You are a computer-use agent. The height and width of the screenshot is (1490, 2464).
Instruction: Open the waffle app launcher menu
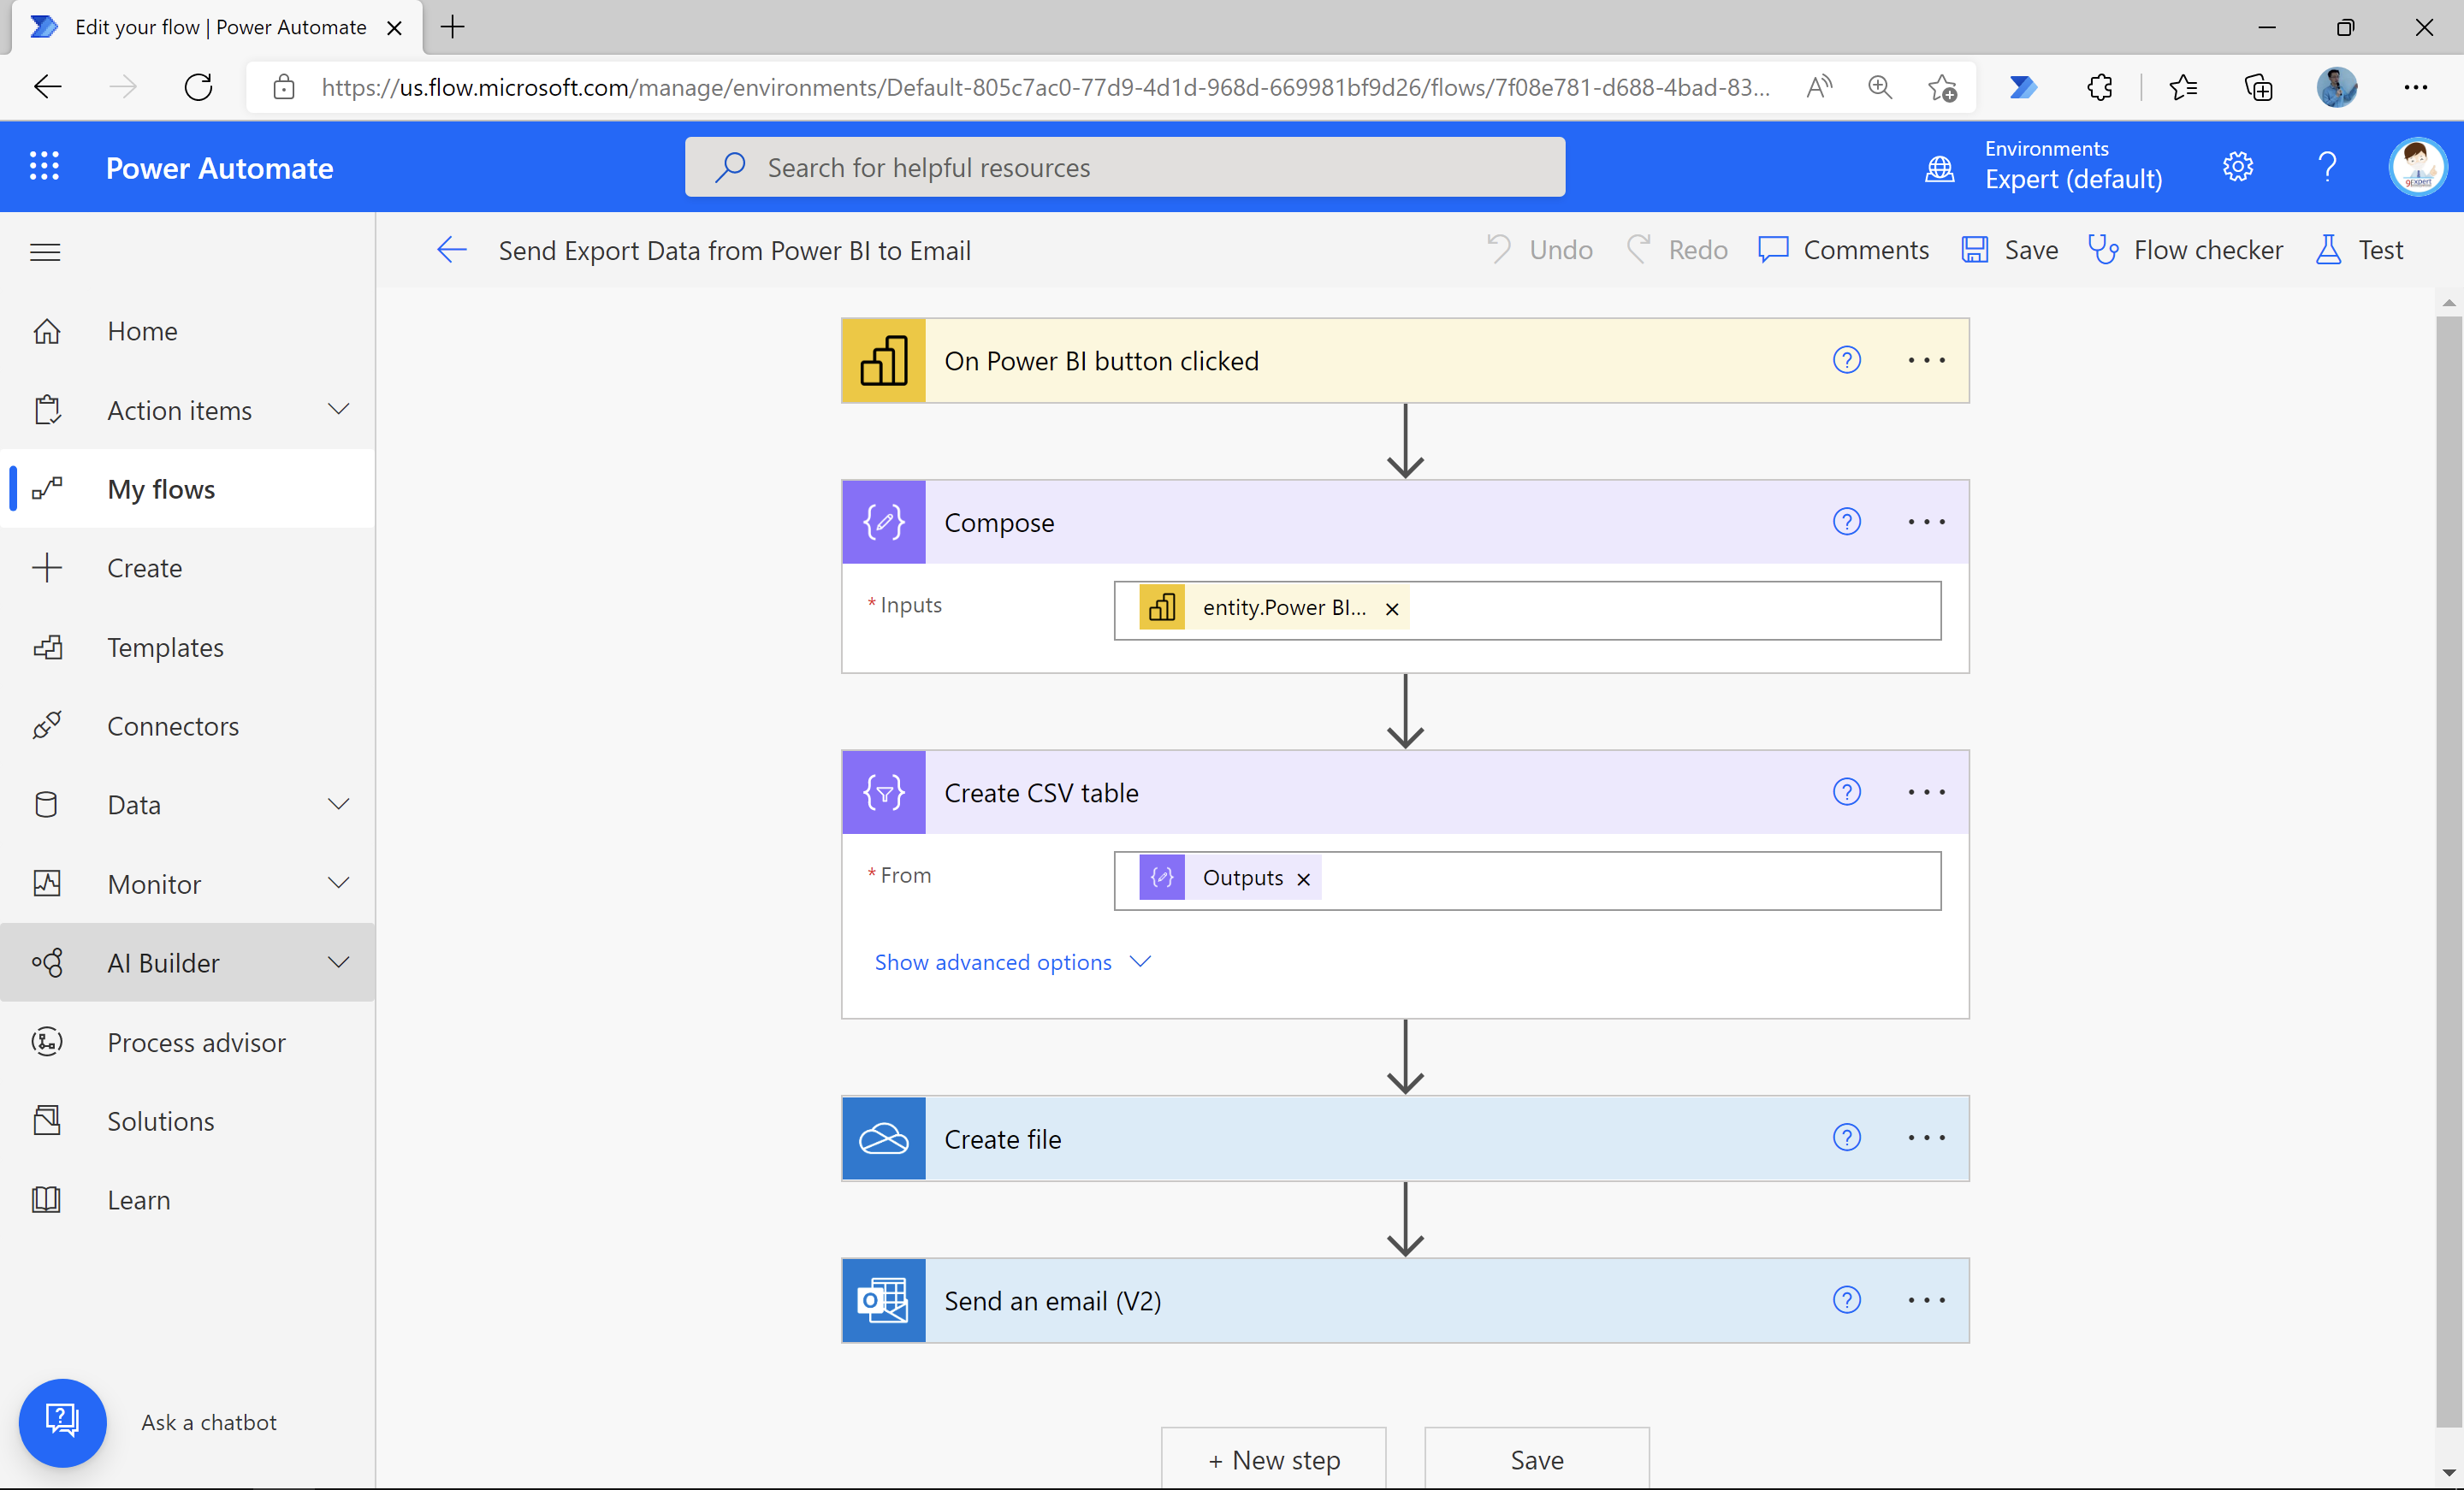[44, 166]
